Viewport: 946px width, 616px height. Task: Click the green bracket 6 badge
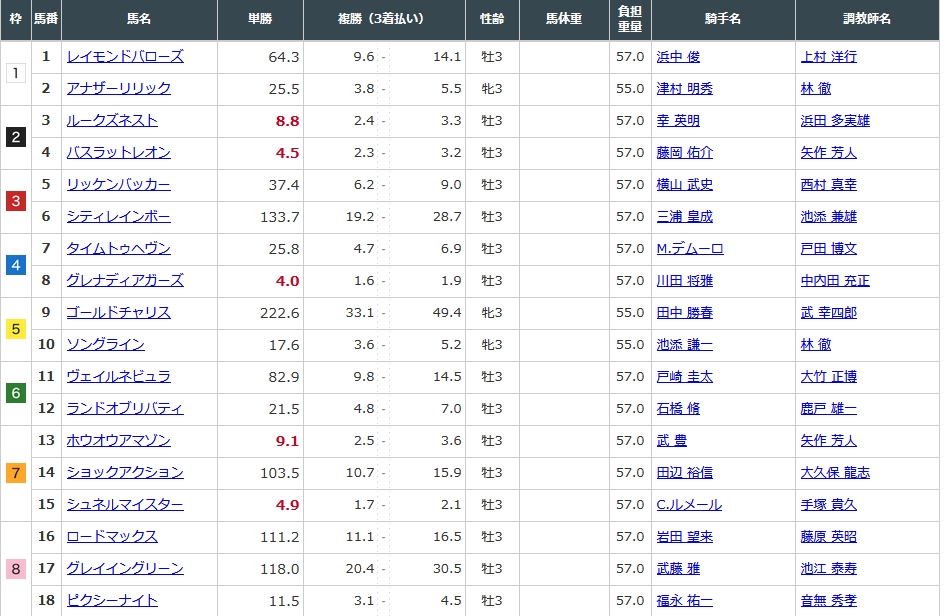click(x=15, y=393)
